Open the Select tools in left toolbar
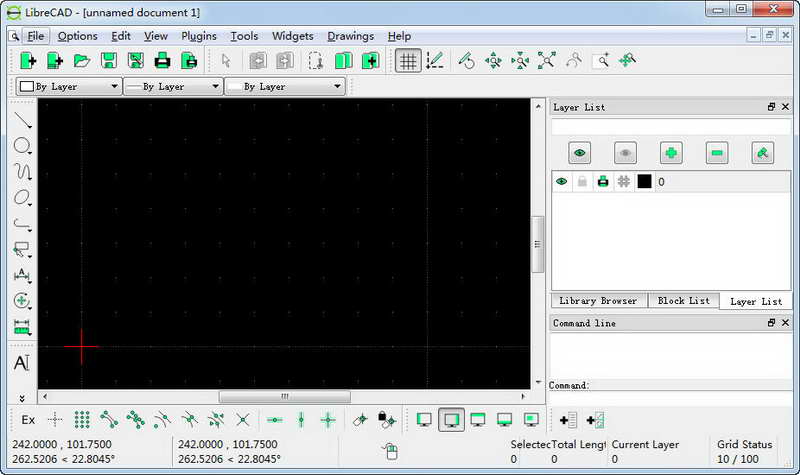 pos(22,249)
